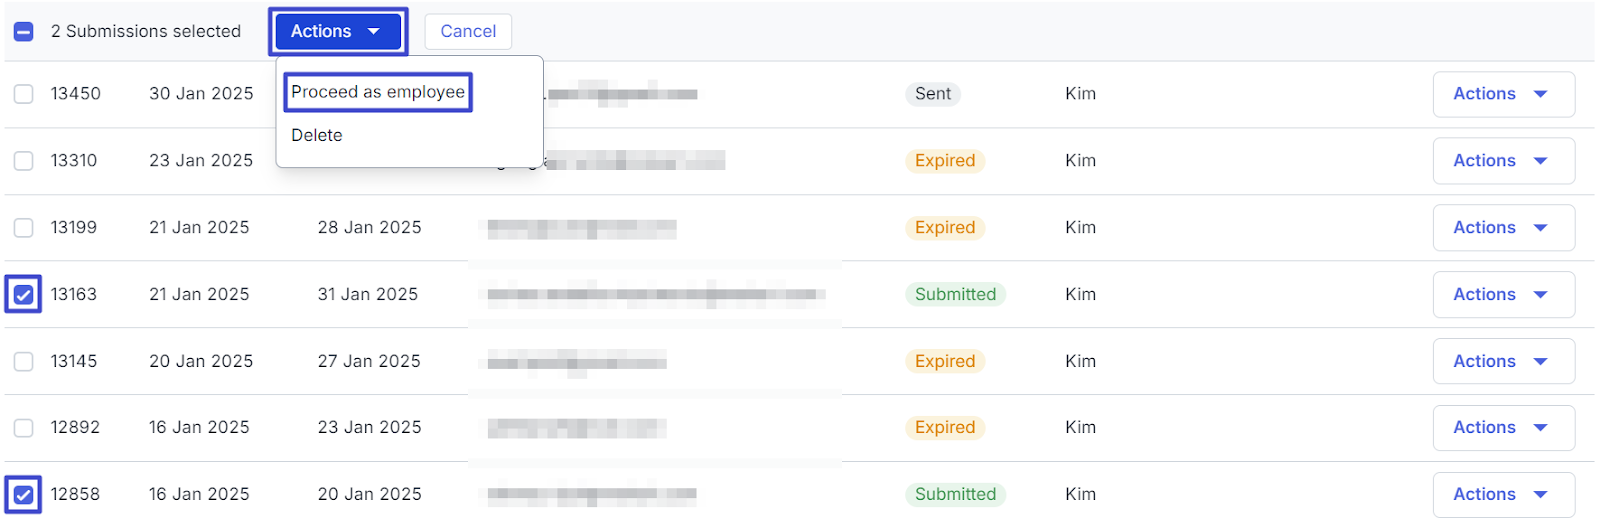Check the box next to submission 13199

(24, 228)
